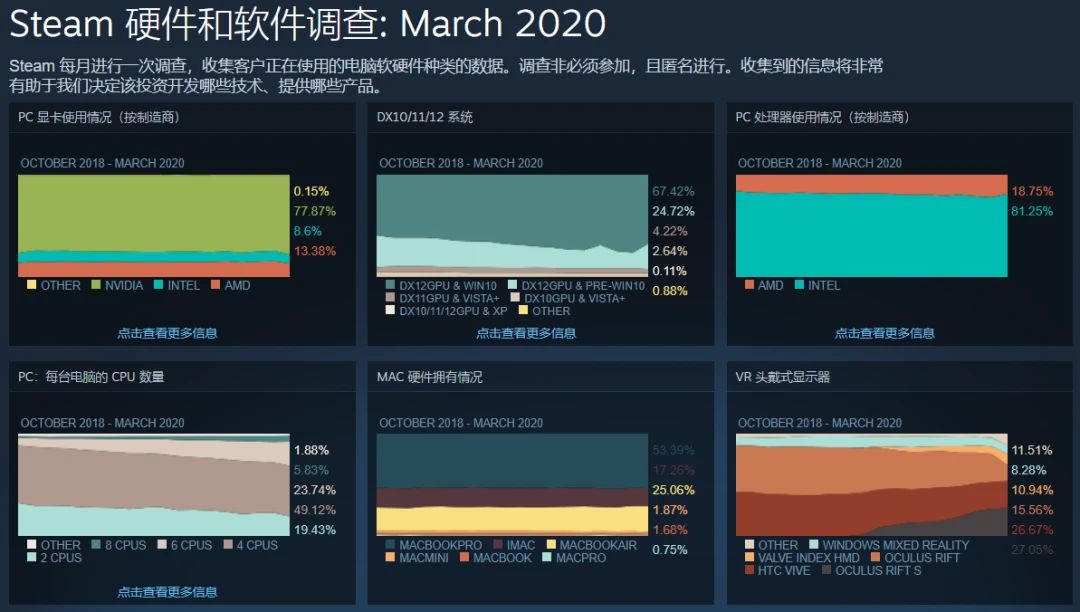Select the 8 CPUS legend swatch
The width and height of the screenshot is (1080, 612).
[96, 545]
